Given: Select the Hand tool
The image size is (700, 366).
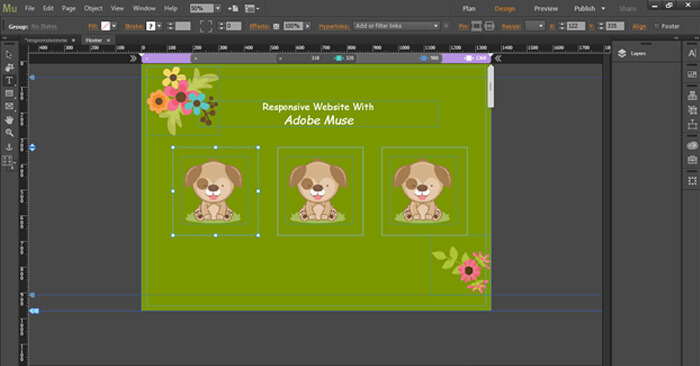Looking at the screenshot, I should point(9,120).
